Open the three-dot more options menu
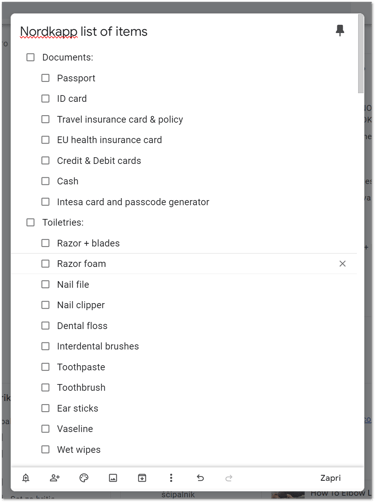The height and width of the screenshot is (502, 375). [171, 478]
